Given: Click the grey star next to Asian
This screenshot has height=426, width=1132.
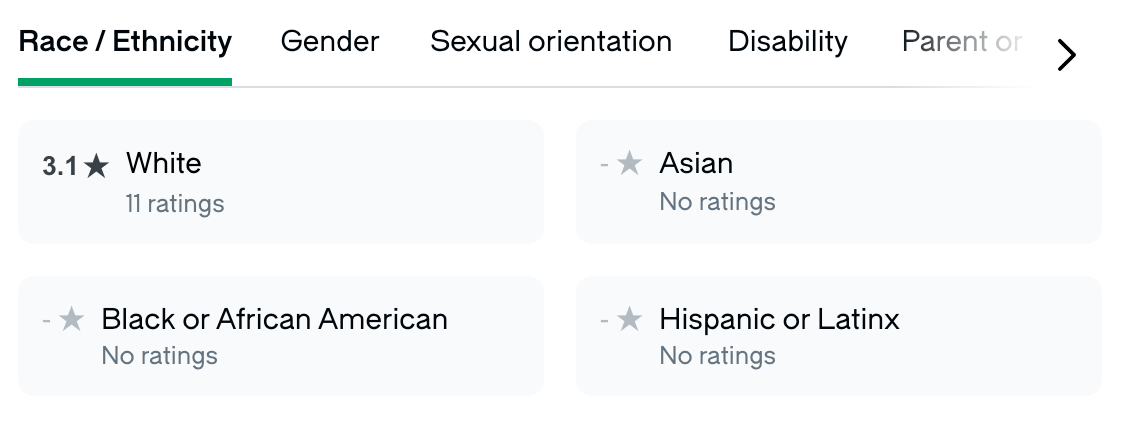Looking at the screenshot, I should (x=629, y=163).
